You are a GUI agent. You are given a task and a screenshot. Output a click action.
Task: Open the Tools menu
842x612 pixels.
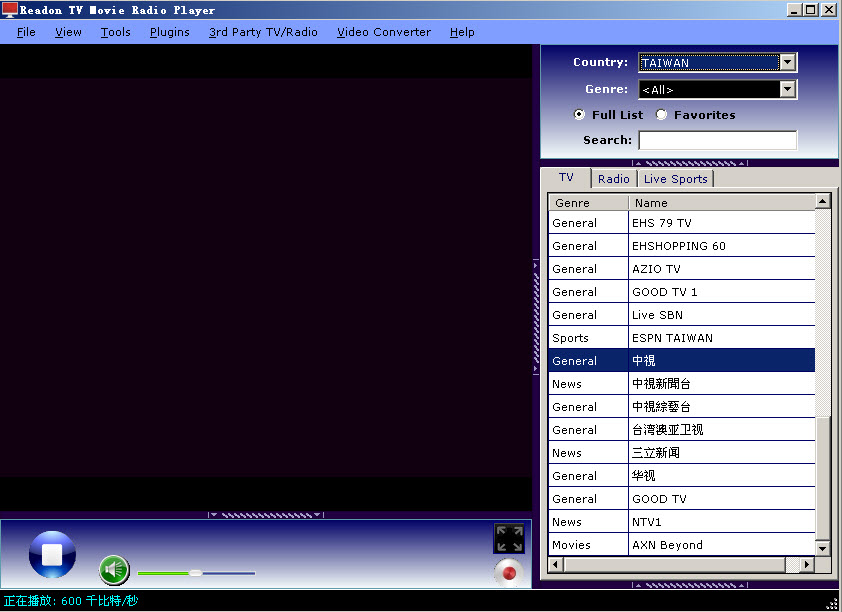115,32
